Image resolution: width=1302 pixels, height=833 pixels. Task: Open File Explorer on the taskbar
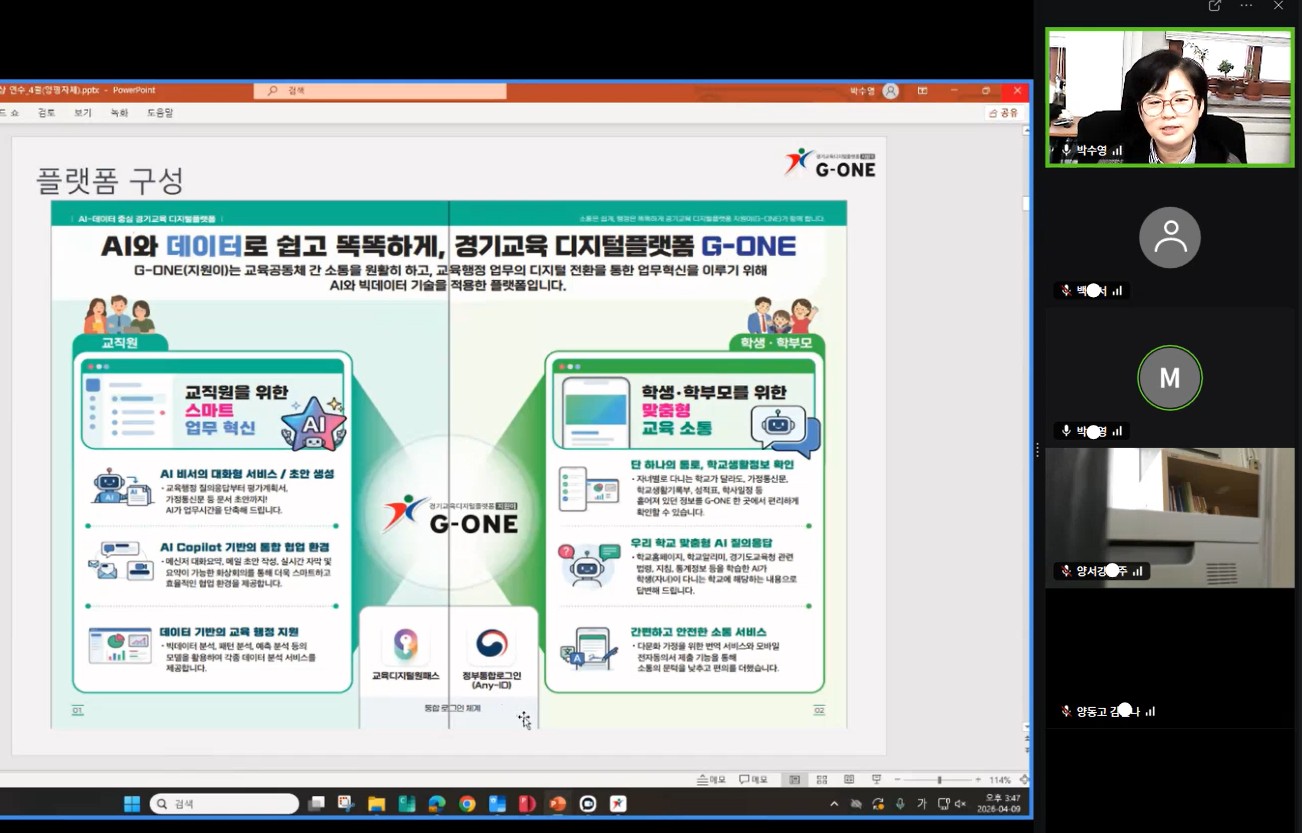376,804
